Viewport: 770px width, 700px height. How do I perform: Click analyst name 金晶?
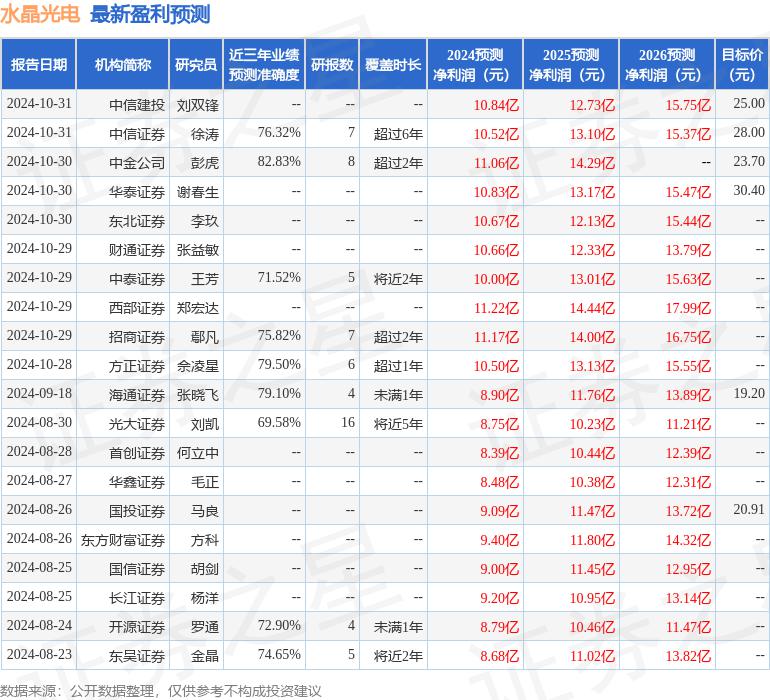tap(205, 655)
